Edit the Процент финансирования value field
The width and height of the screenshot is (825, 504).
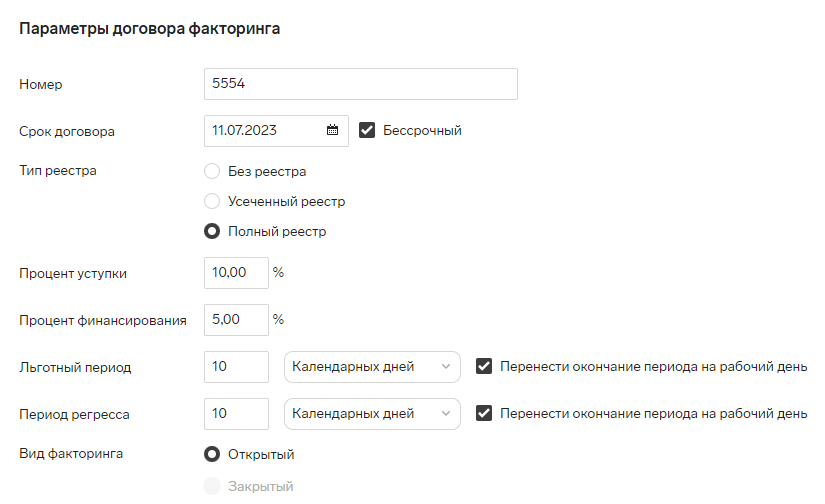[236, 319]
